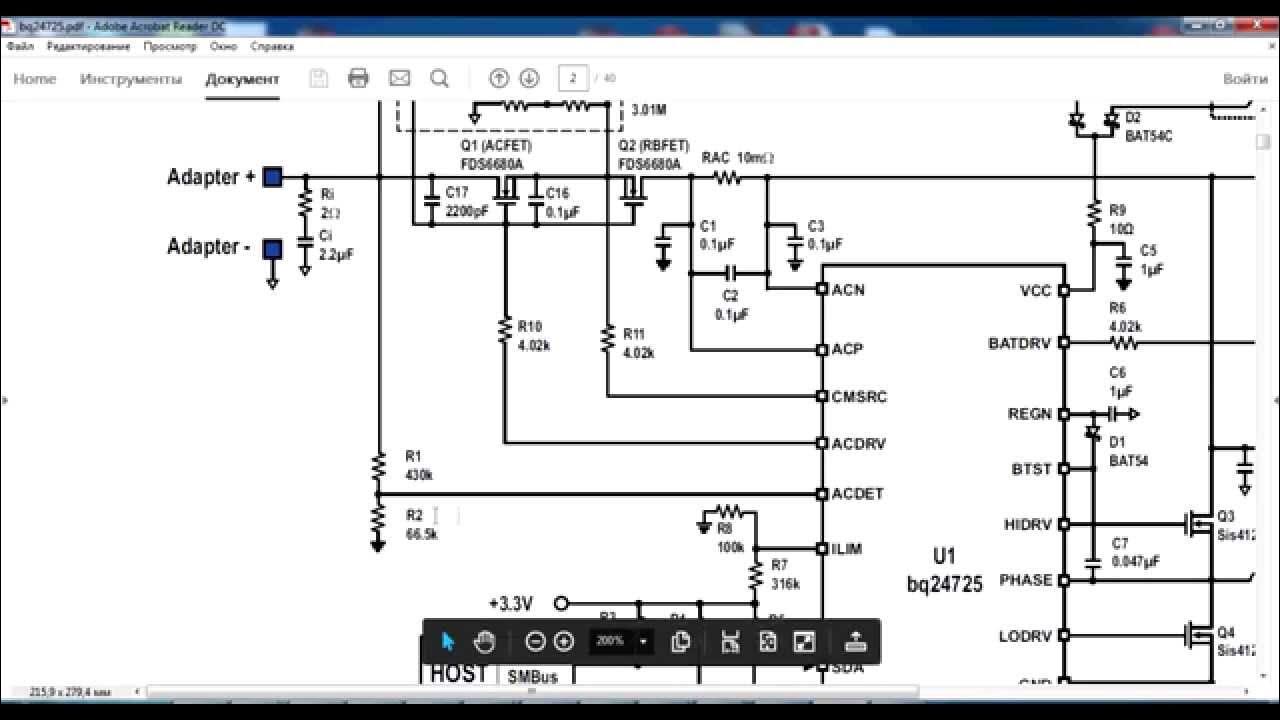The height and width of the screenshot is (720, 1280).
Task: Click the 'R7 316k' resistor label
Action: 785,574
